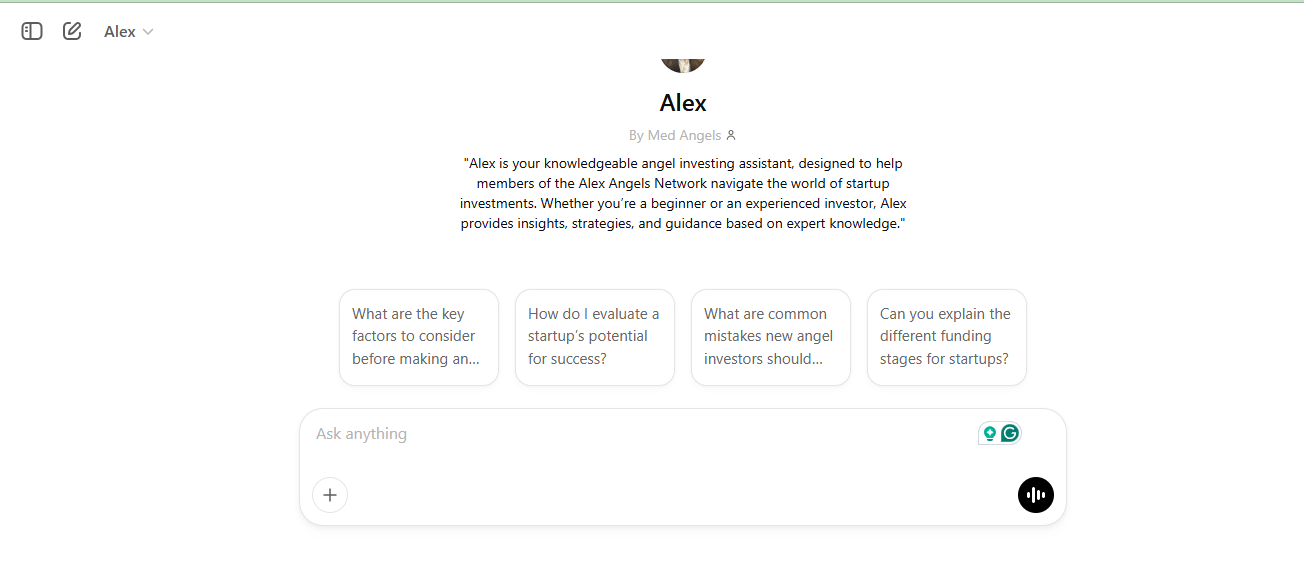Select the 'key factors to consider' suggestion
The height and width of the screenshot is (574, 1304).
pyautogui.click(x=419, y=337)
